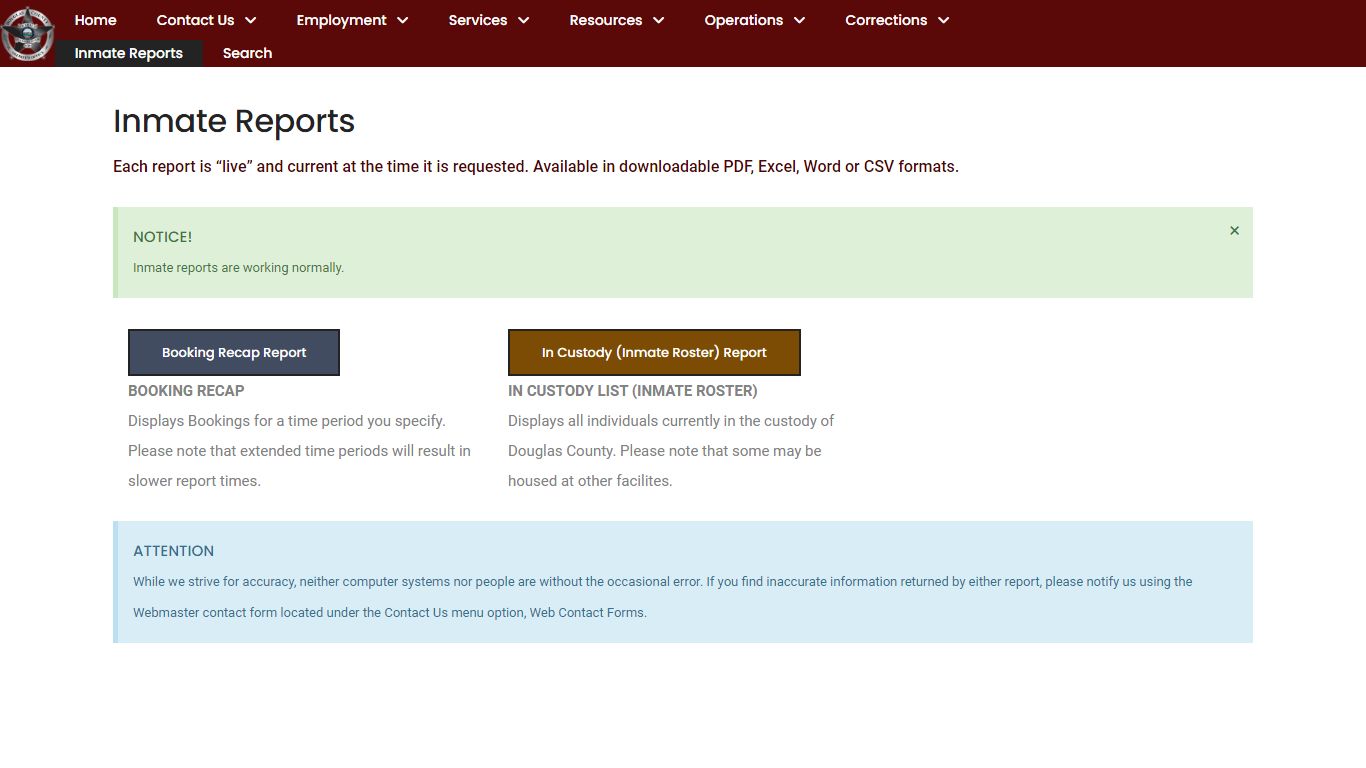1366x768 pixels.
Task: Click the BOOKING RECAP description heading
Action: pos(186,391)
